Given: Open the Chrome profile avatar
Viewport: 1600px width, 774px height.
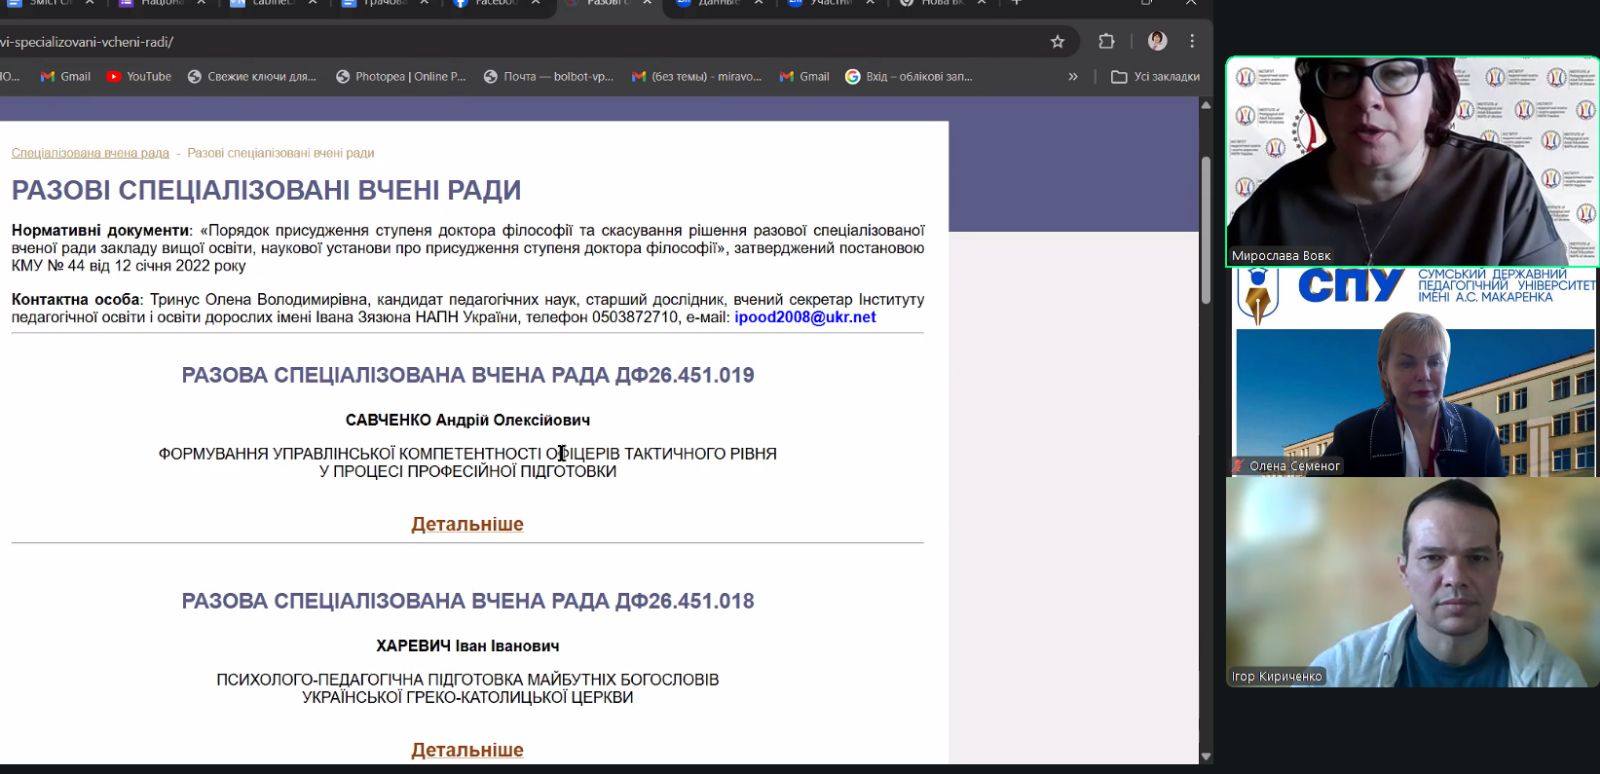Looking at the screenshot, I should click(x=1157, y=41).
